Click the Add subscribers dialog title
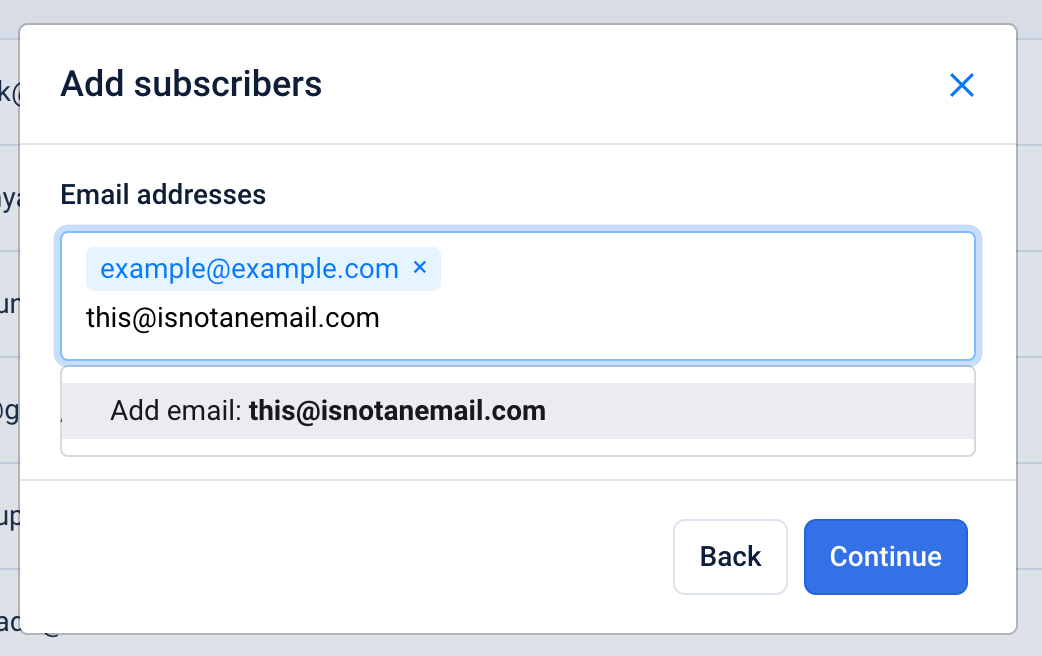Image resolution: width=1042 pixels, height=656 pixels. coord(191,84)
